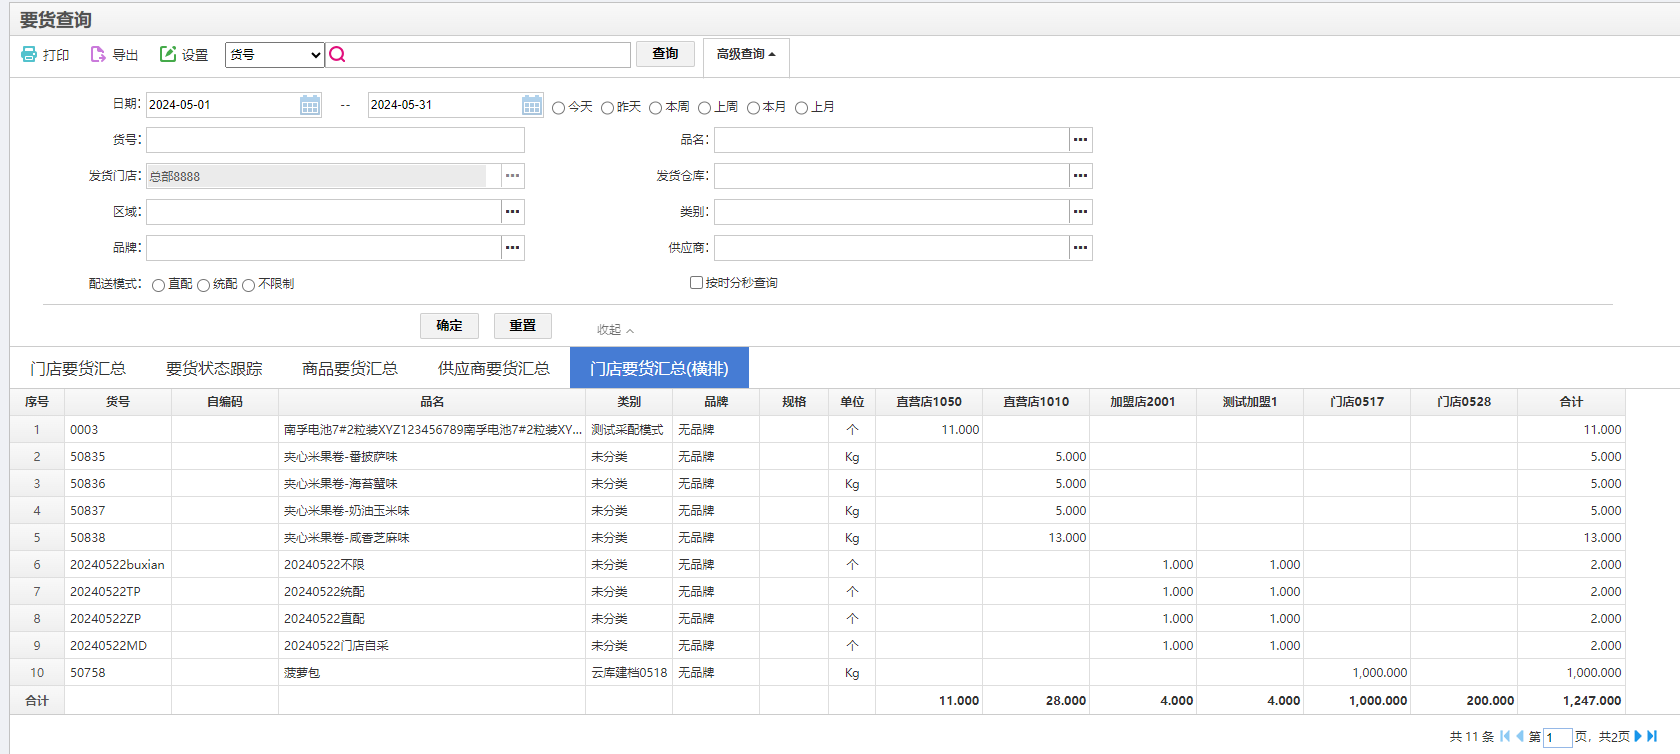The image size is (1680, 754).
Task: Select 不限制 delivery mode radio
Action: (x=248, y=285)
